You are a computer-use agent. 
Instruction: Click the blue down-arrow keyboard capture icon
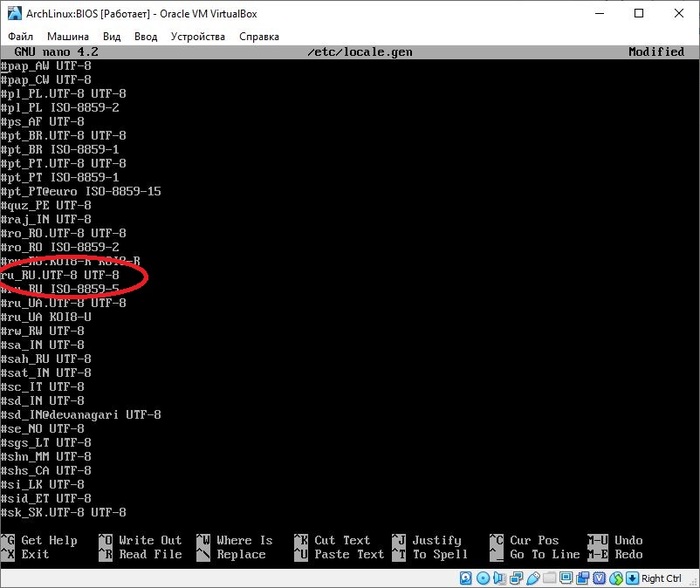[x=632, y=578]
